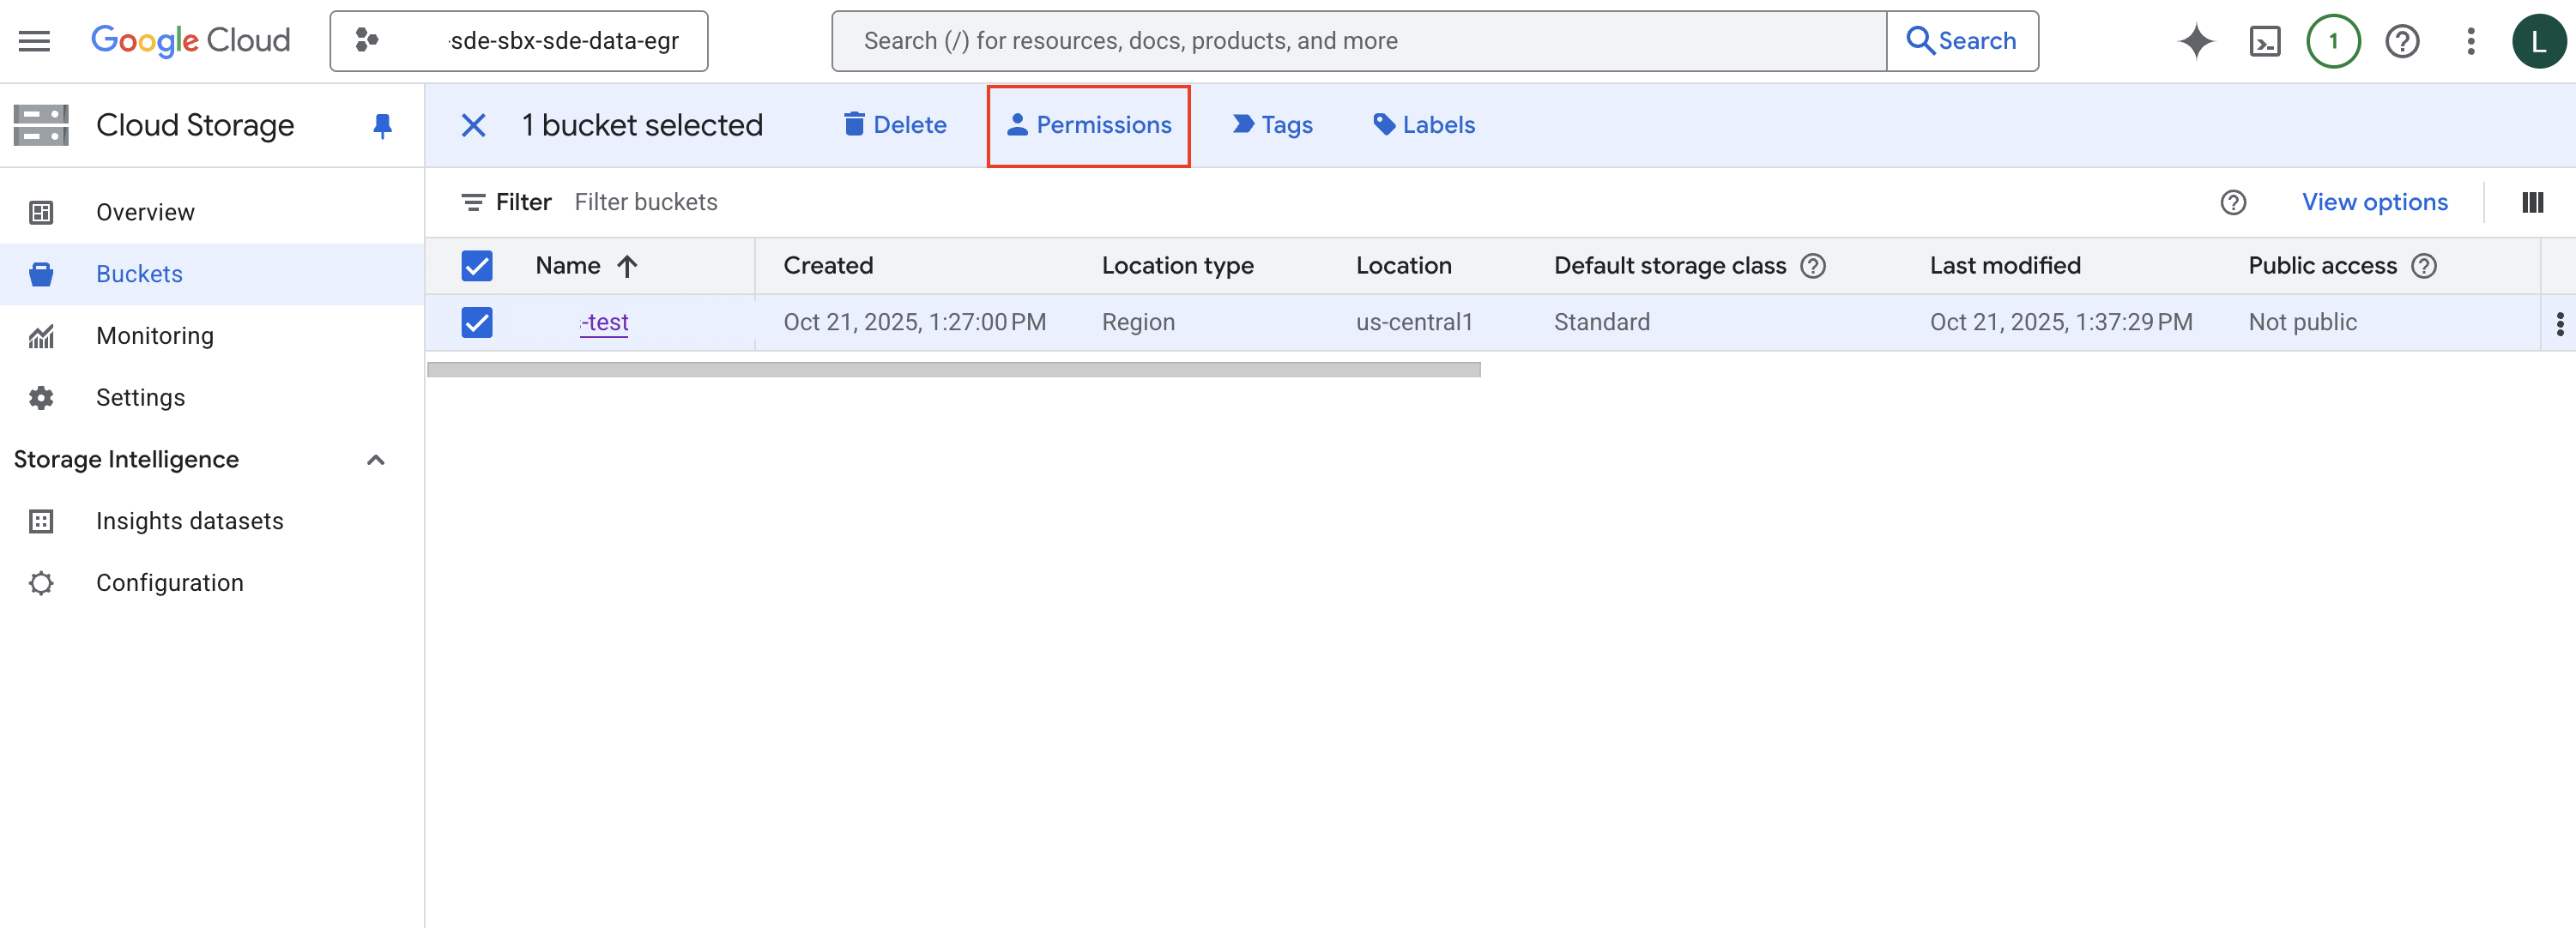Viewport: 2576px width, 928px height.
Task: Open the three-dot actions for test bucket
Action: pos(2559,323)
